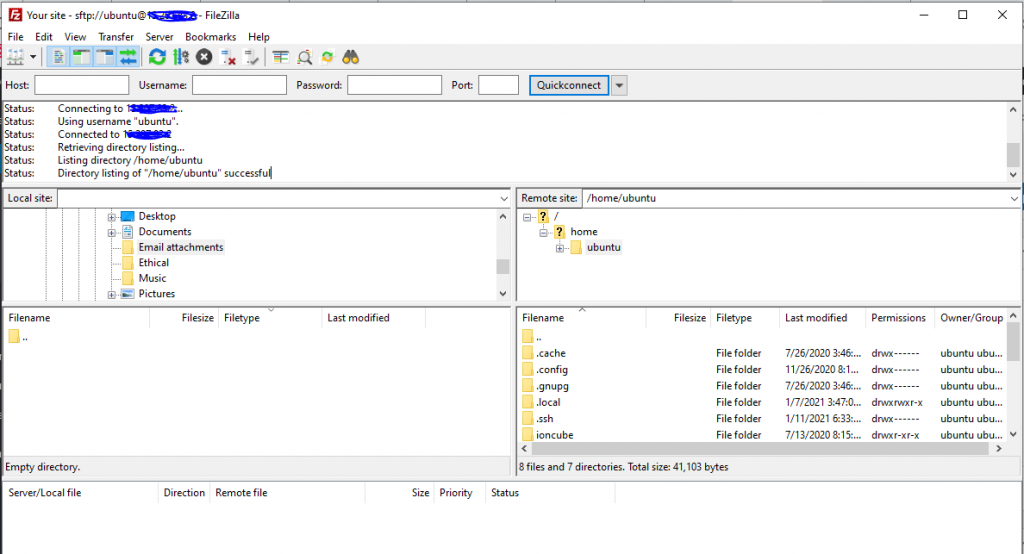The width and height of the screenshot is (1024, 554).
Task: Open the Remote site path dropdown
Action: (x=1014, y=198)
